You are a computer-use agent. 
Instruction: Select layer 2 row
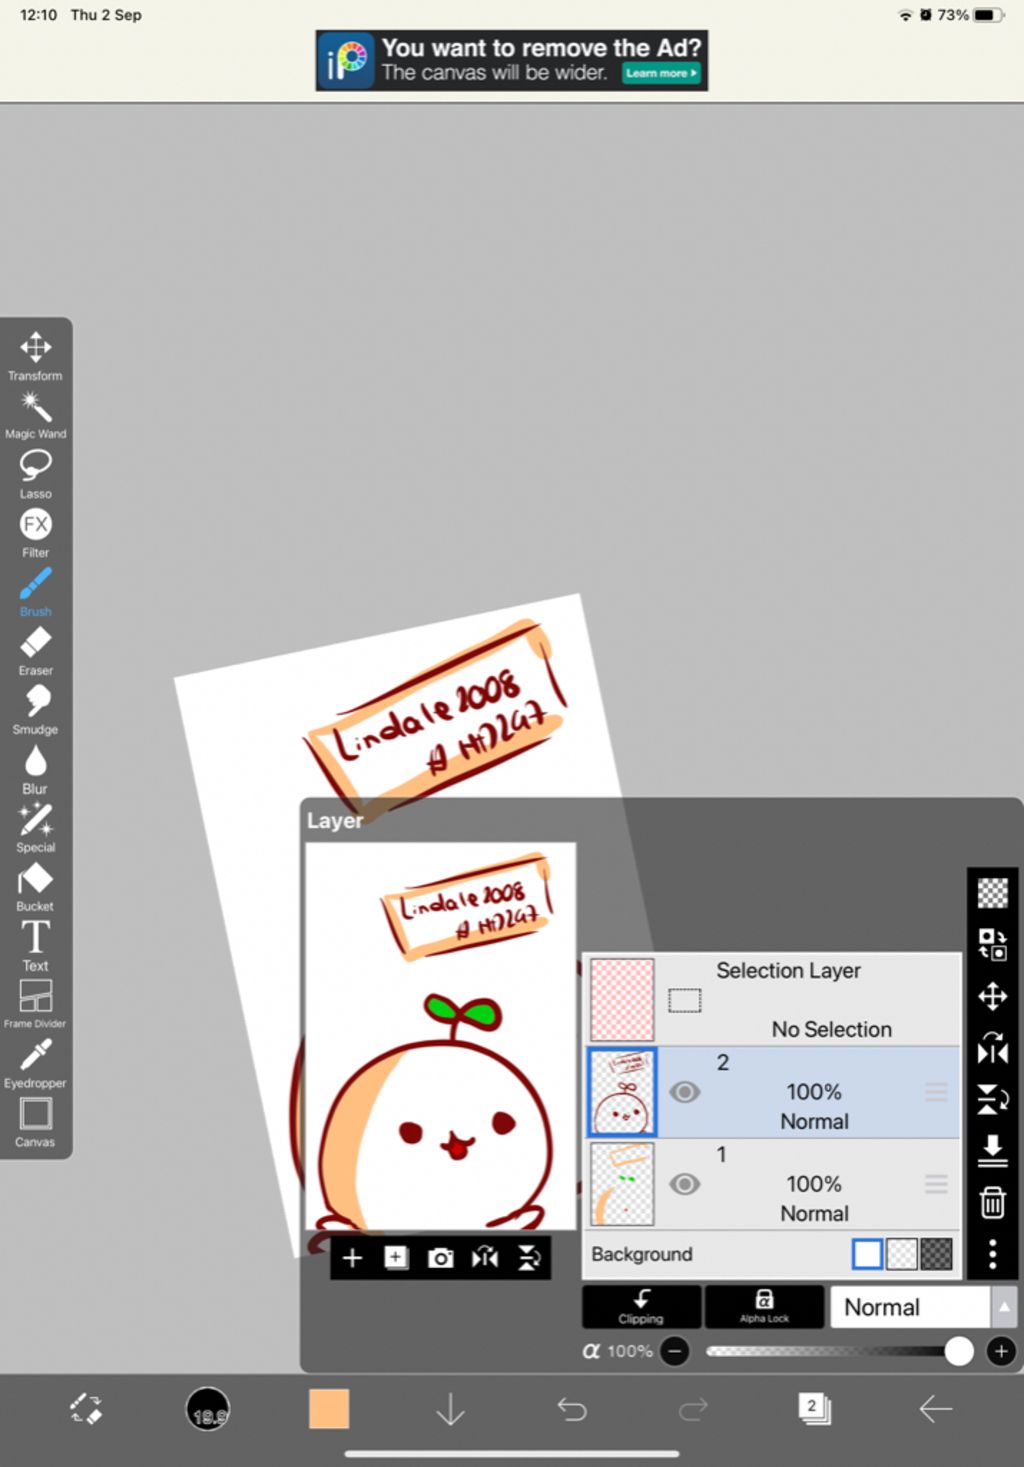771,1092
